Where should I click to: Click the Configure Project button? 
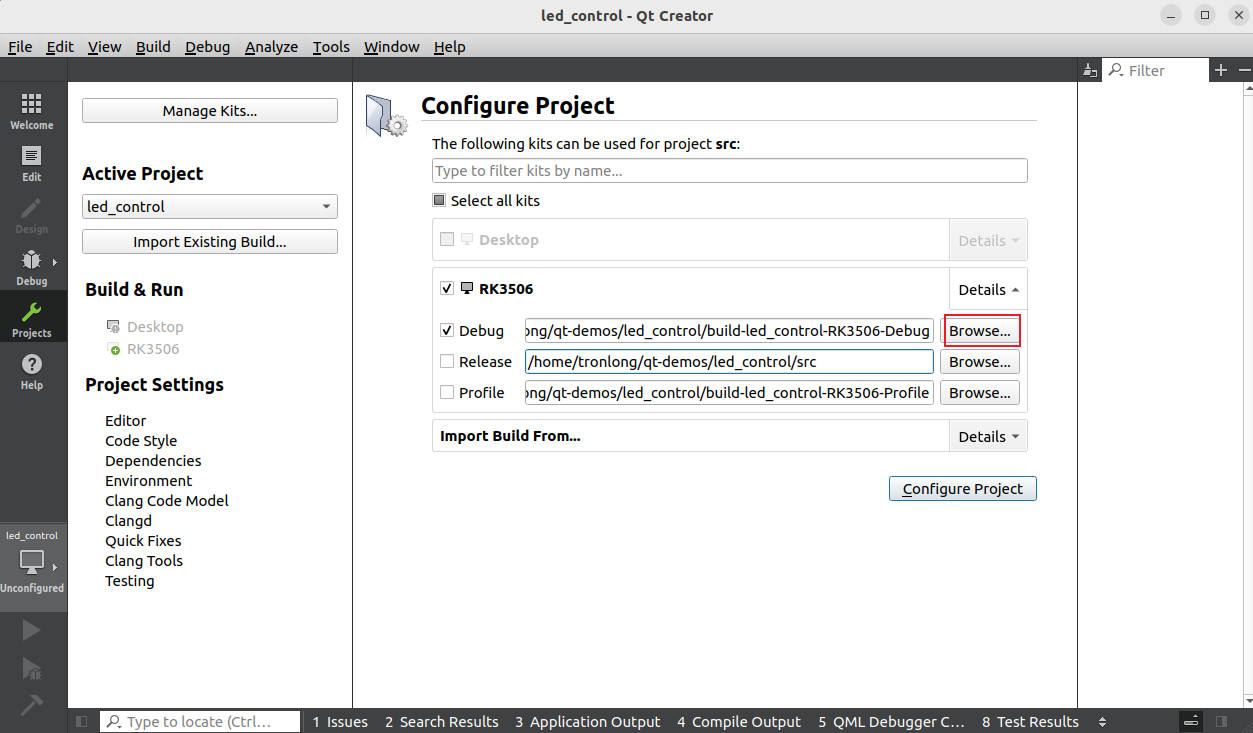(x=963, y=489)
